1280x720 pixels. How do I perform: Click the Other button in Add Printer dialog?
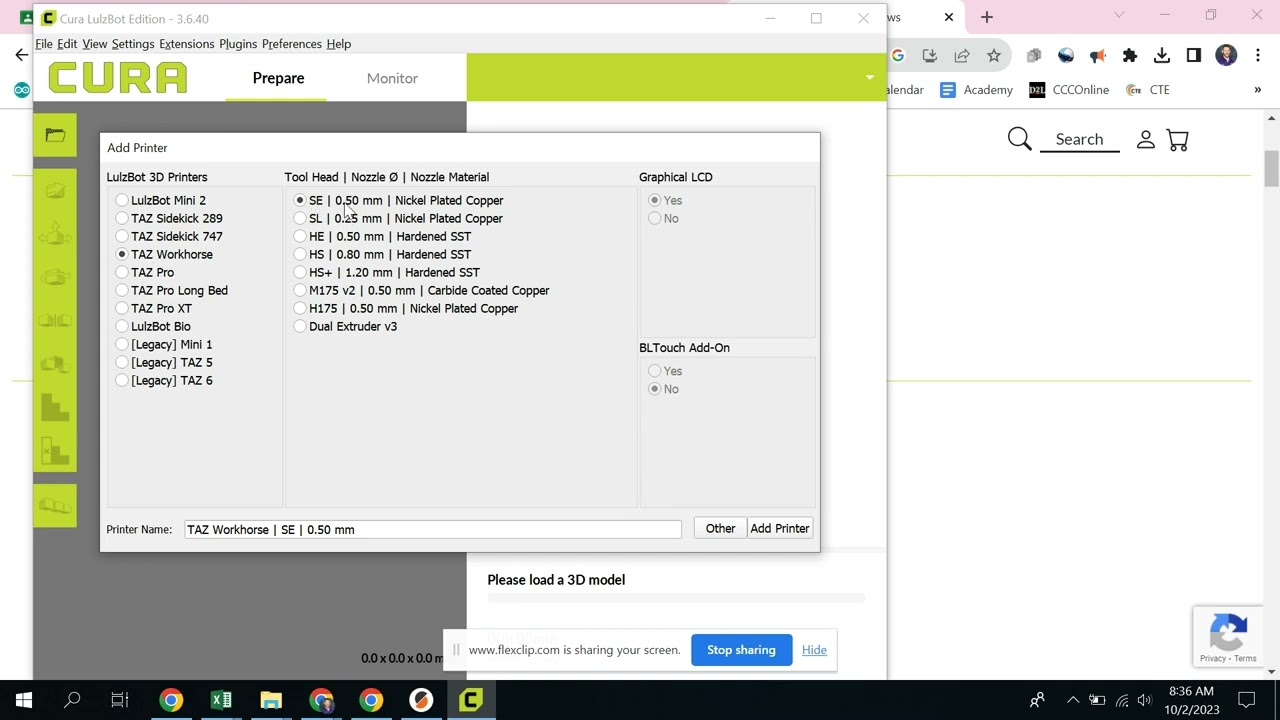[x=720, y=528]
